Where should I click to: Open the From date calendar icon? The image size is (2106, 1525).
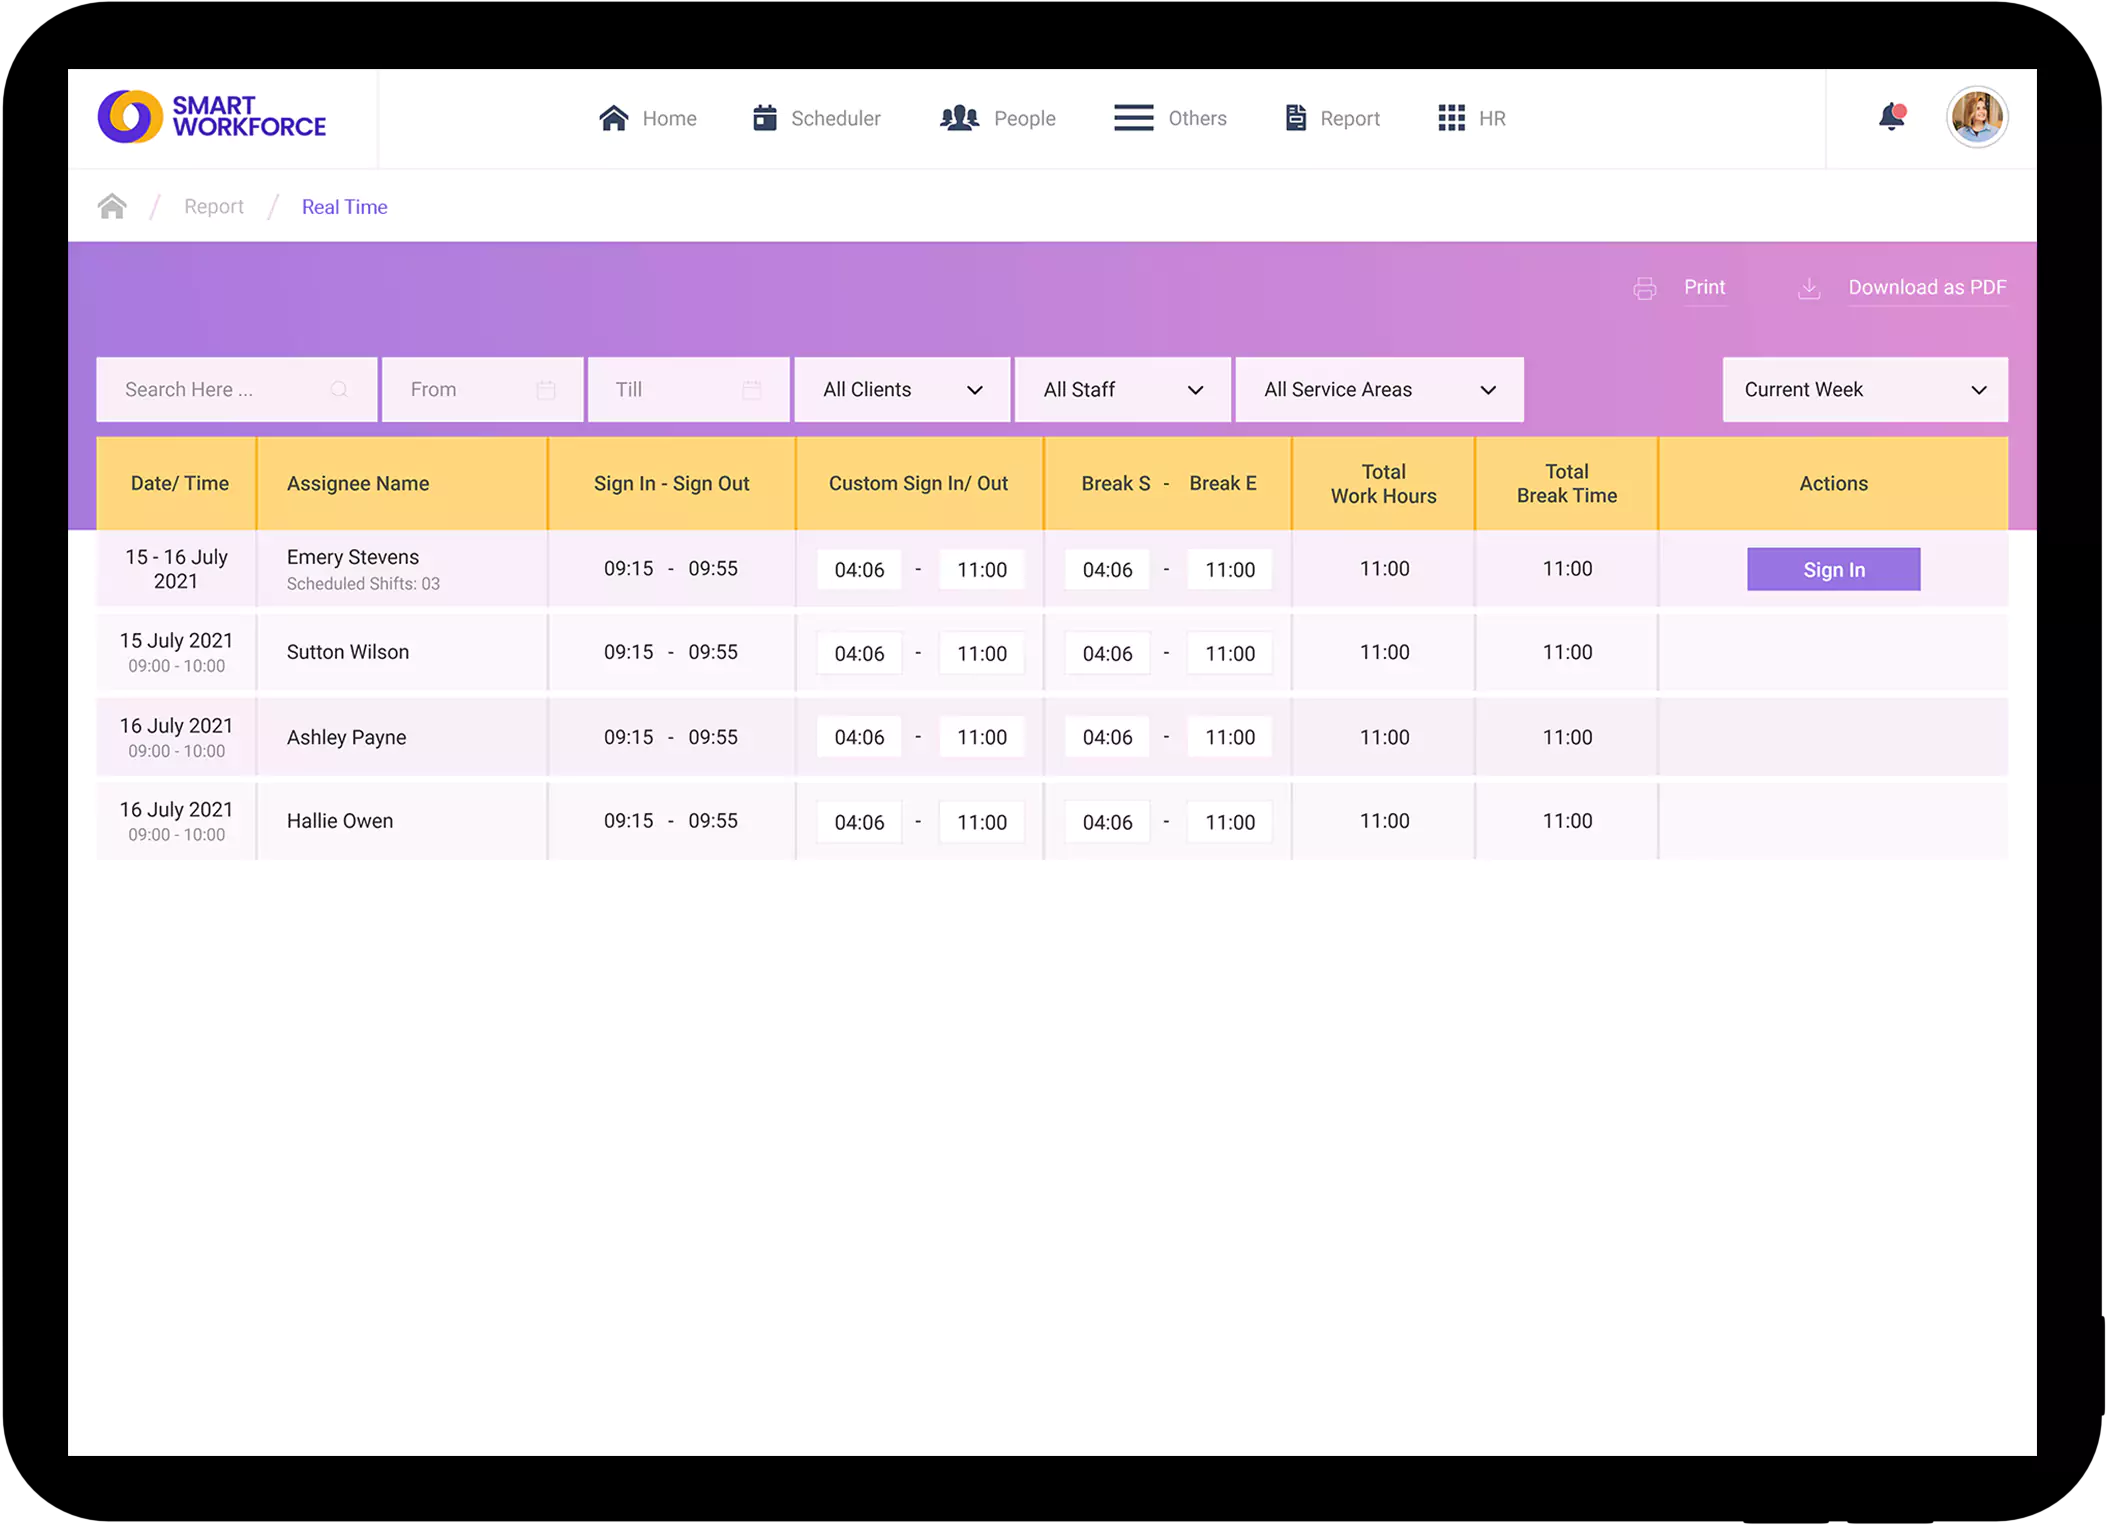click(545, 389)
